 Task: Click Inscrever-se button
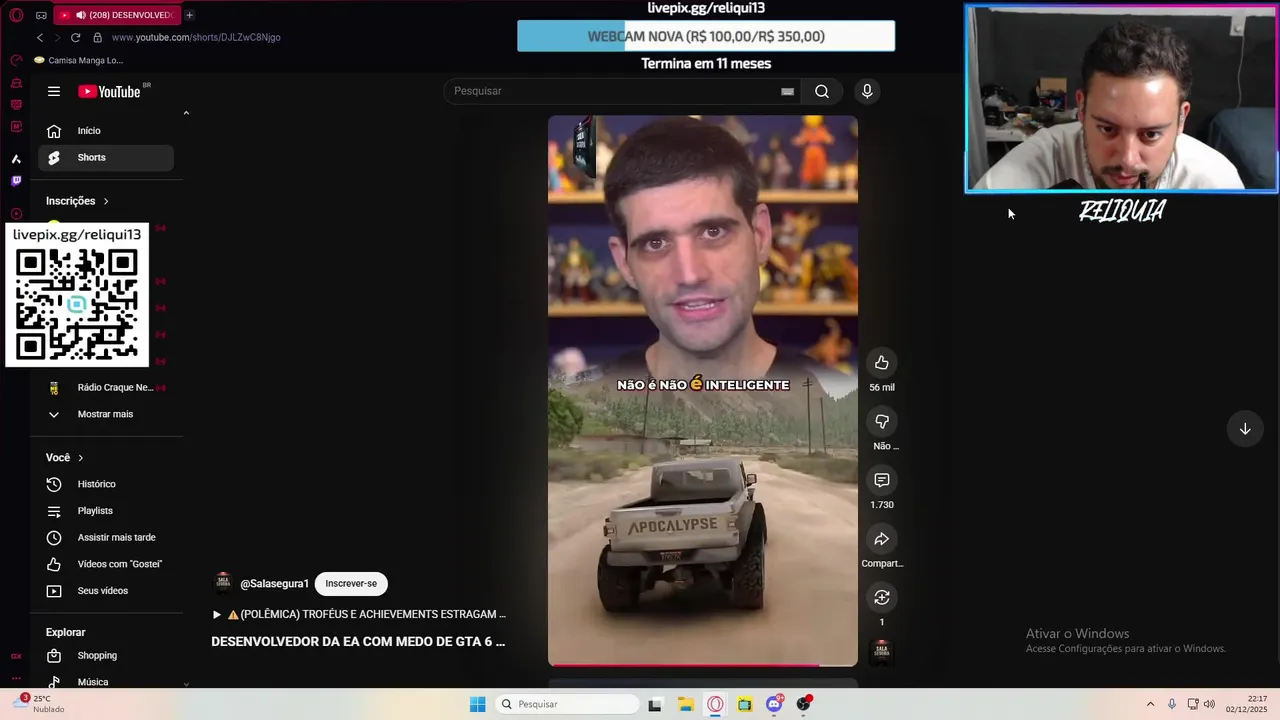[x=351, y=584]
